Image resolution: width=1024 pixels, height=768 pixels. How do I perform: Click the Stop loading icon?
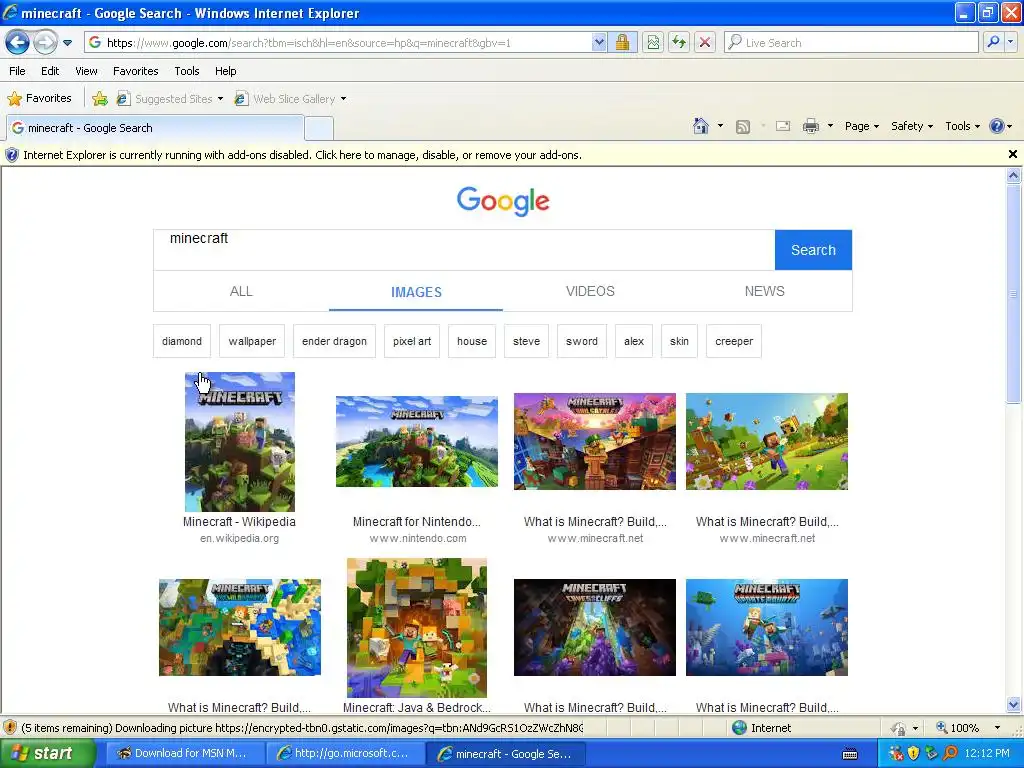coord(705,43)
